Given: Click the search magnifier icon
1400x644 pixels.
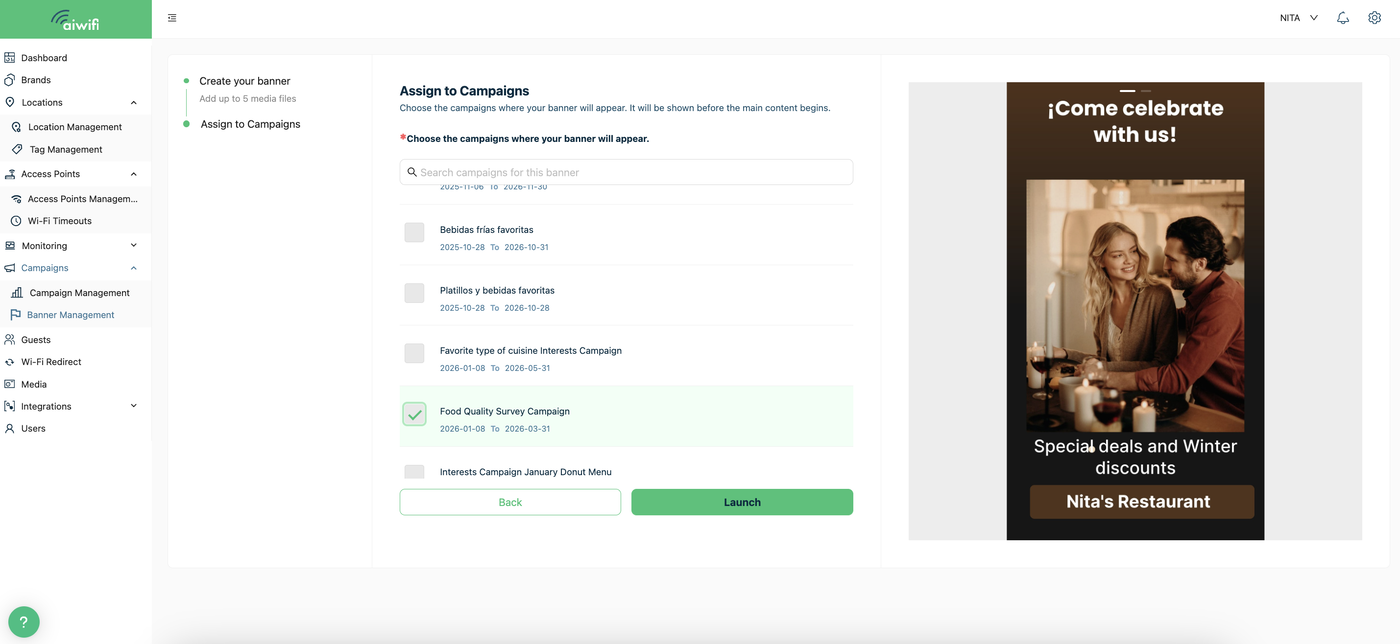Looking at the screenshot, I should [x=412, y=172].
